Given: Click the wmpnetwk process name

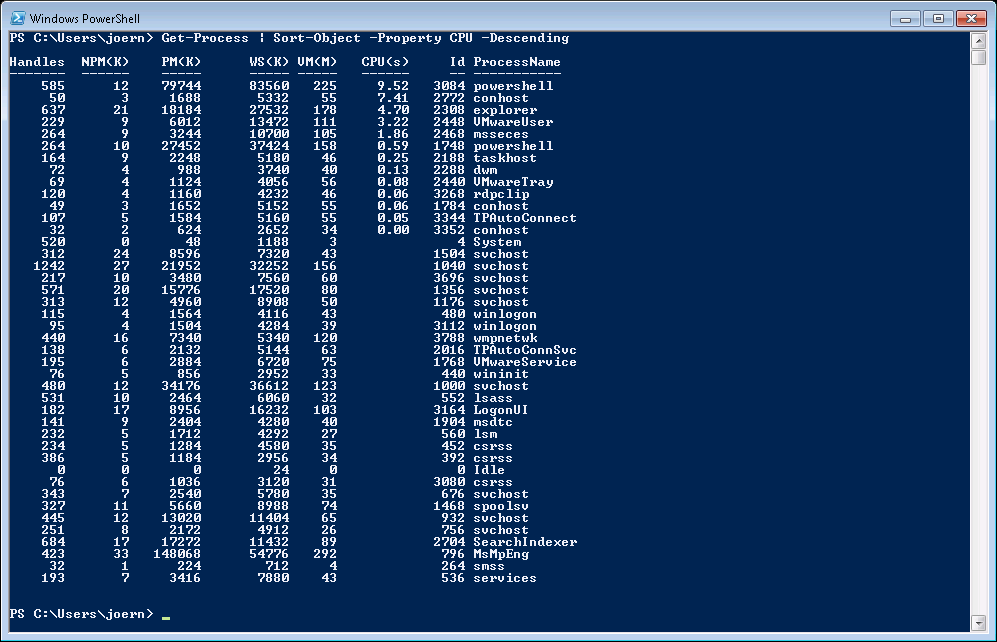Looking at the screenshot, I should (x=505, y=338).
